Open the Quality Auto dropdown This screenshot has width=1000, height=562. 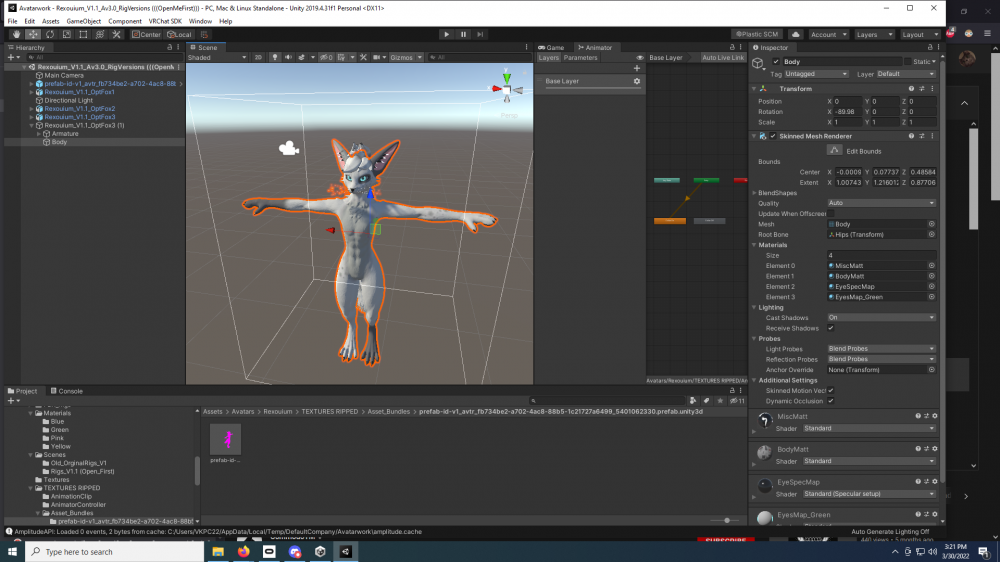point(881,203)
